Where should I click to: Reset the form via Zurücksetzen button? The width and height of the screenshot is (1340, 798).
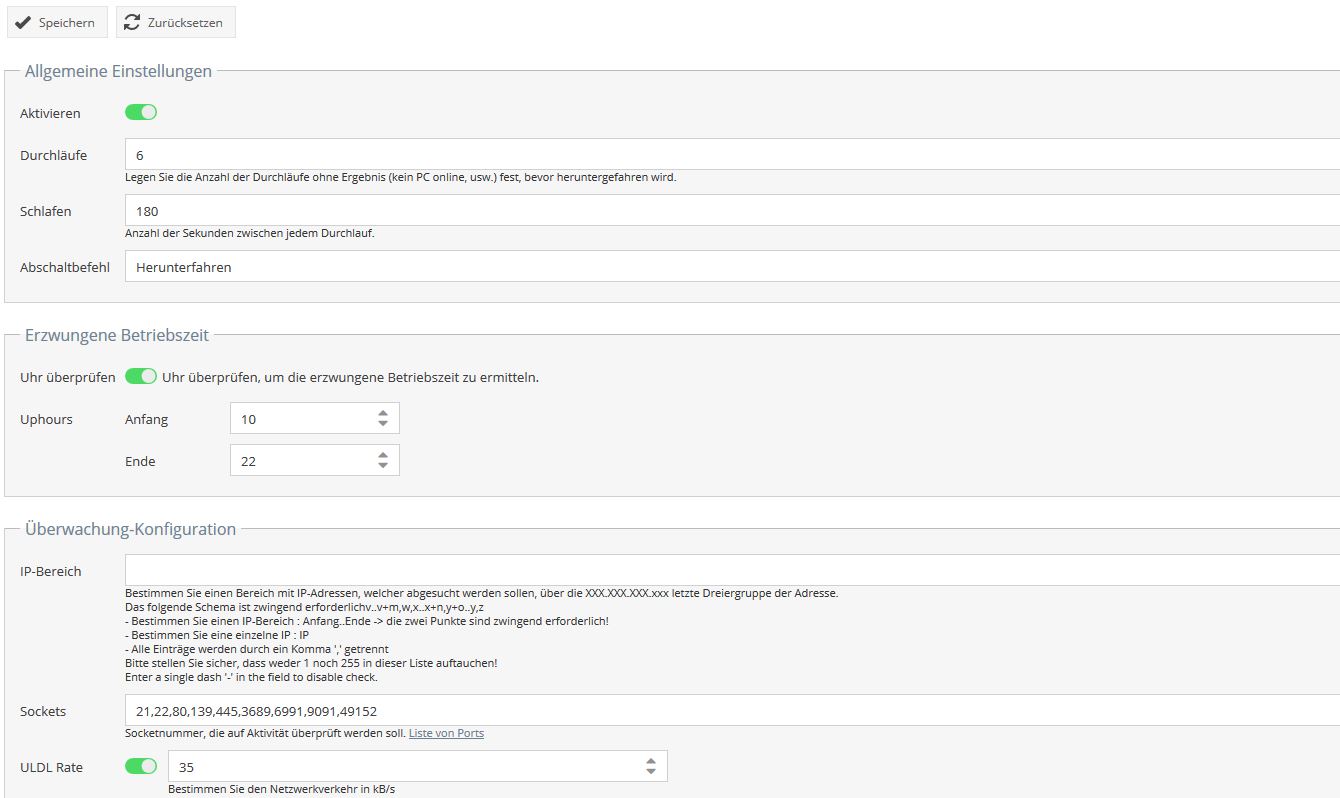176,23
